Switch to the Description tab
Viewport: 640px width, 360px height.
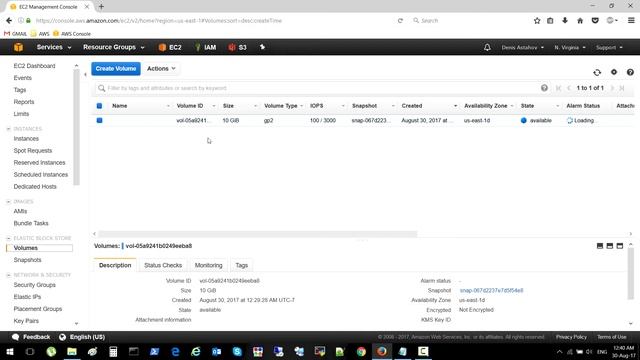coord(115,265)
